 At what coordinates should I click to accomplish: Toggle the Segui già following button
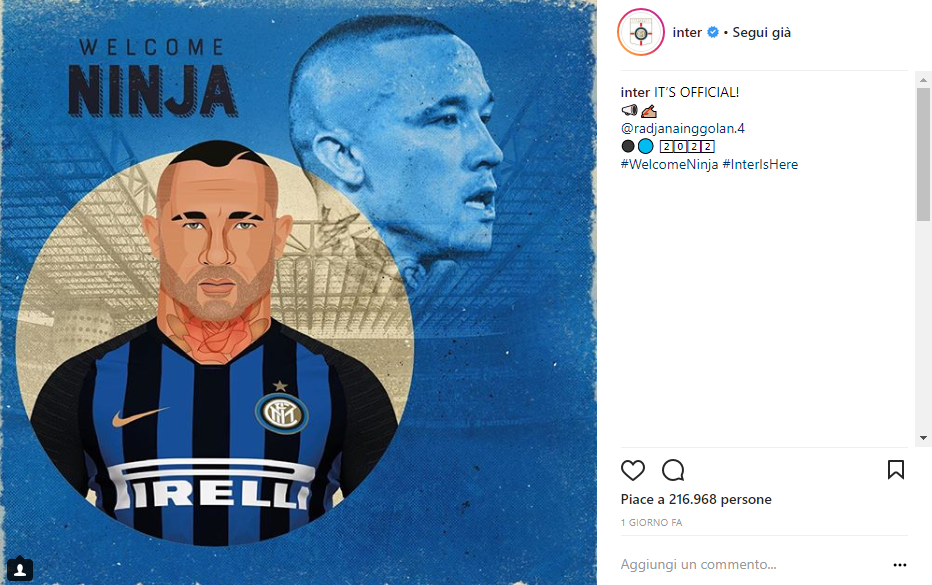click(761, 33)
